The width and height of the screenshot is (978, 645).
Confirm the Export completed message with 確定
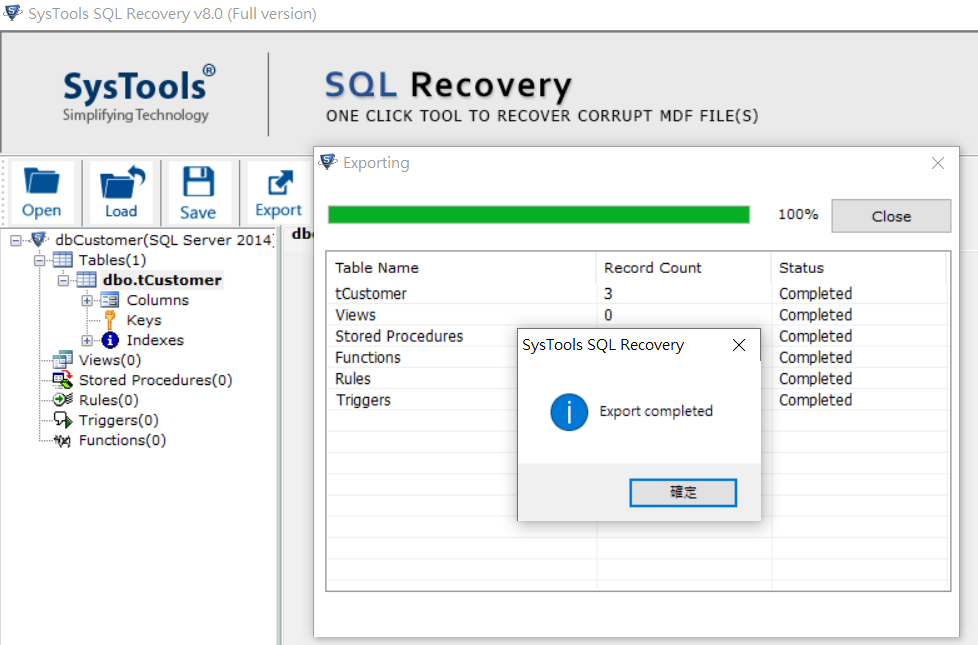(x=683, y=492)
